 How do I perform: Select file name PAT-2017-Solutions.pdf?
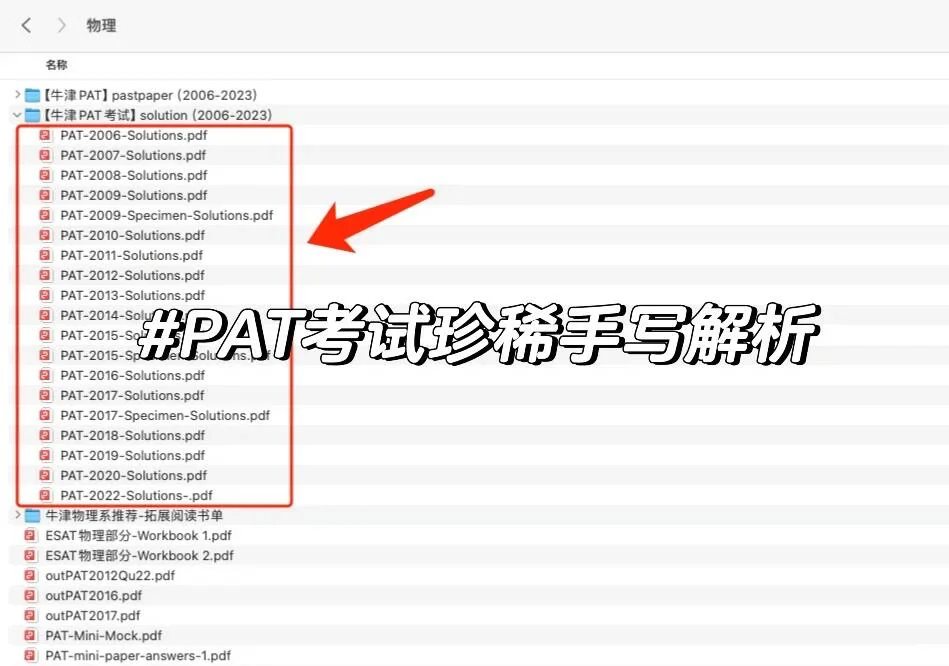[133, 395]
